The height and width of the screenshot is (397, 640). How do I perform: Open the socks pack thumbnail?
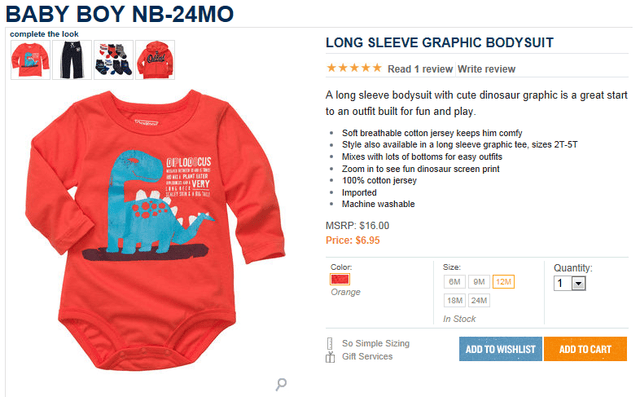tap(113, 60)
